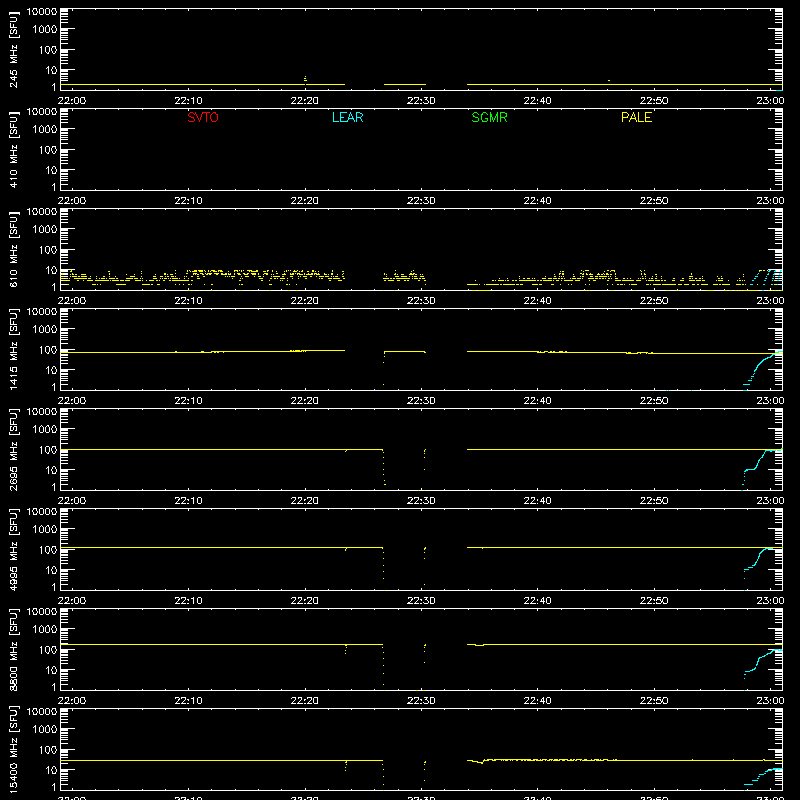Click the 1000 tick label of 410 MHz panel
This screenshot has height=800, width=800.
click(x=45, y=129)
